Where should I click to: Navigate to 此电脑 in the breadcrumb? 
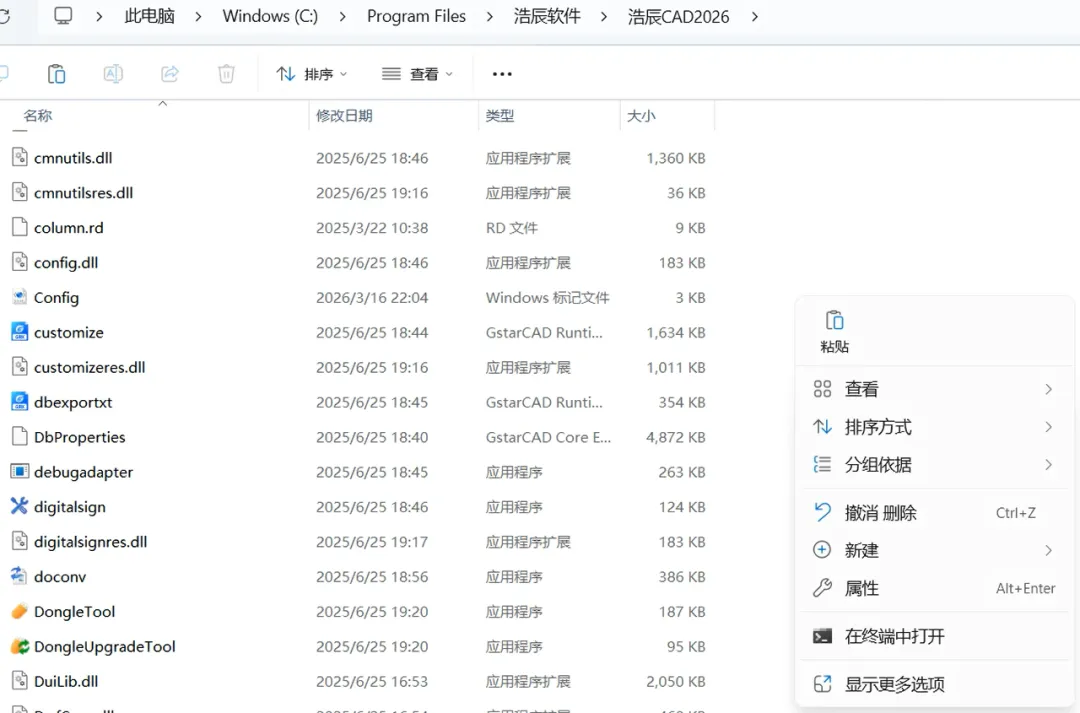149,16
